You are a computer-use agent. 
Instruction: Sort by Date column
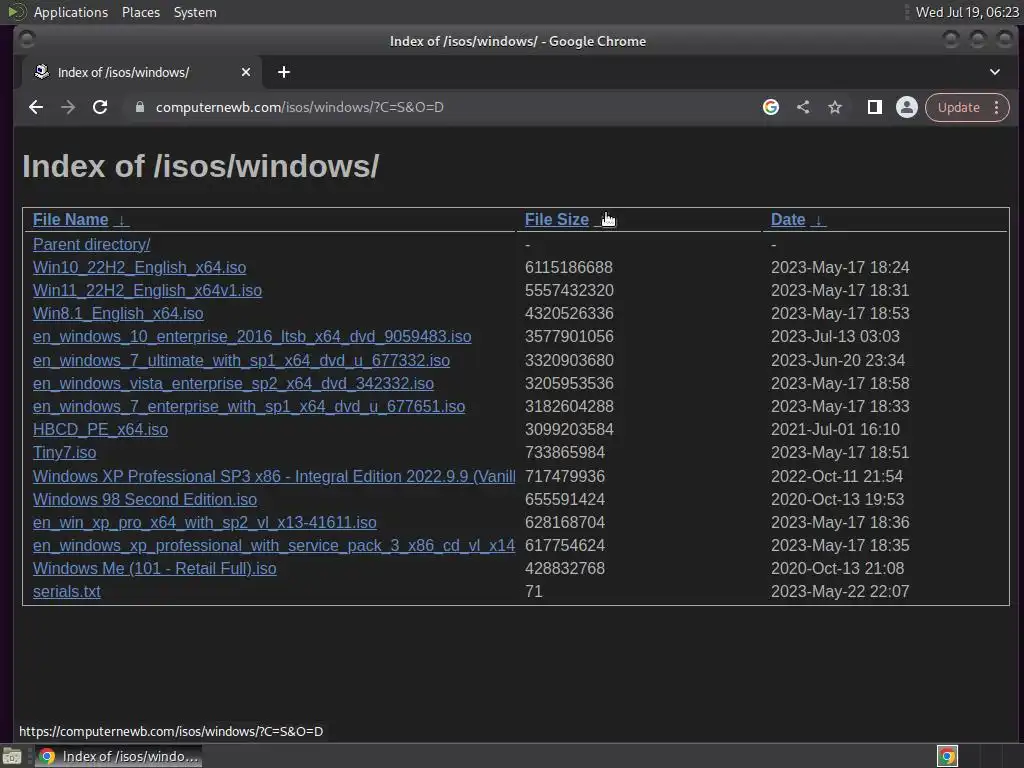788,219
